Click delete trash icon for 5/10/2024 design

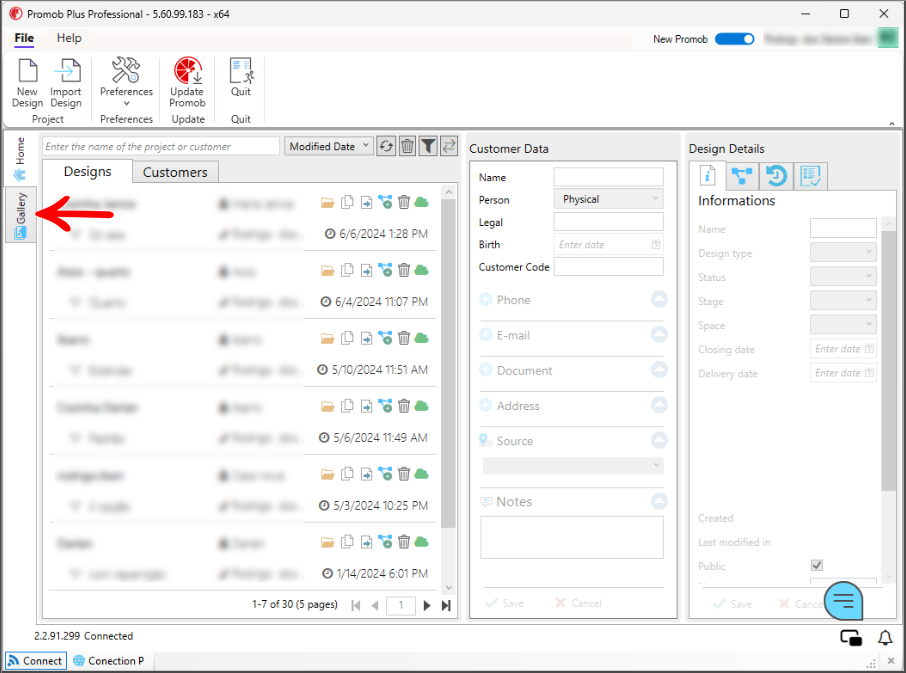tap(404, 338)
